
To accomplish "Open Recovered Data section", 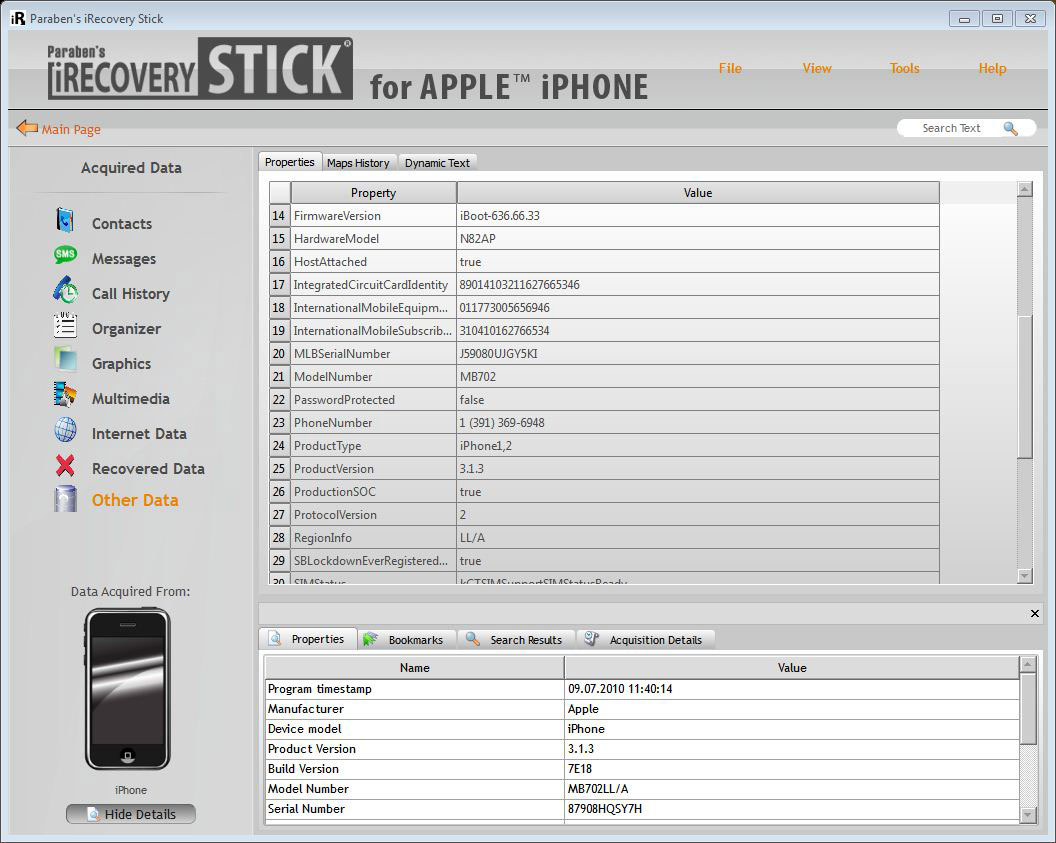I will tap(148, 469).
